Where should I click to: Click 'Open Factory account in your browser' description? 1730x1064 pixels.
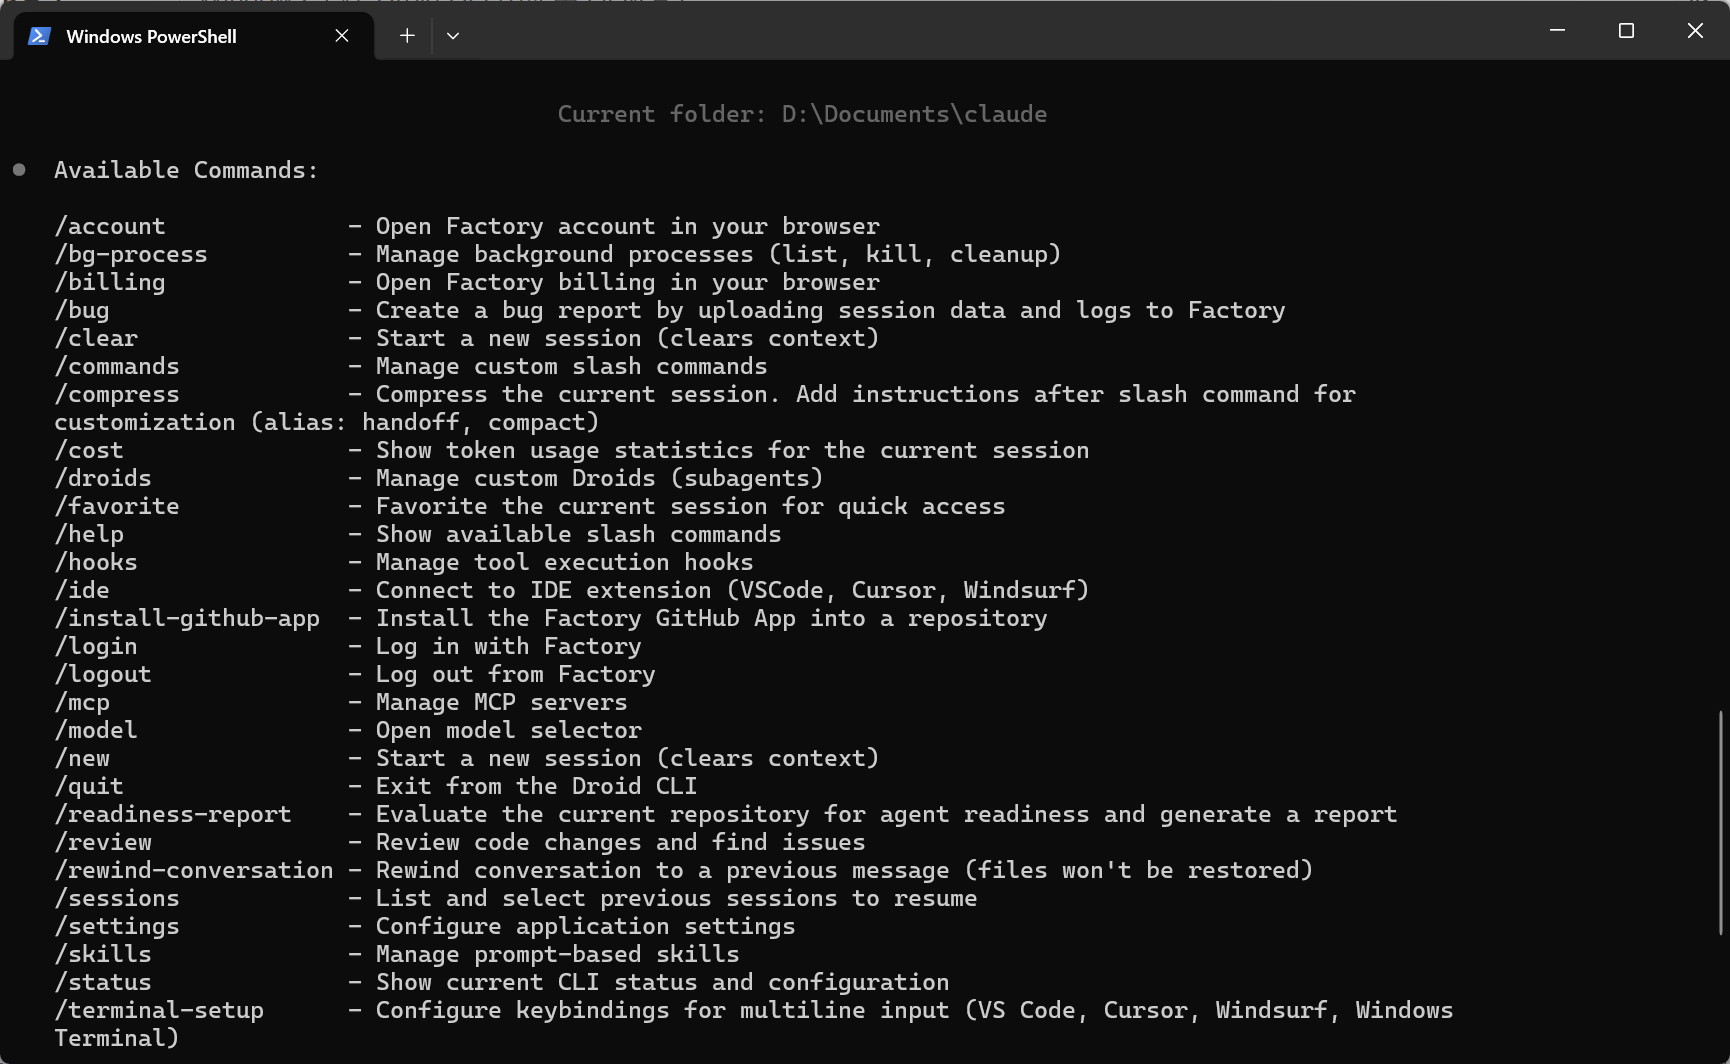(628, 226)
